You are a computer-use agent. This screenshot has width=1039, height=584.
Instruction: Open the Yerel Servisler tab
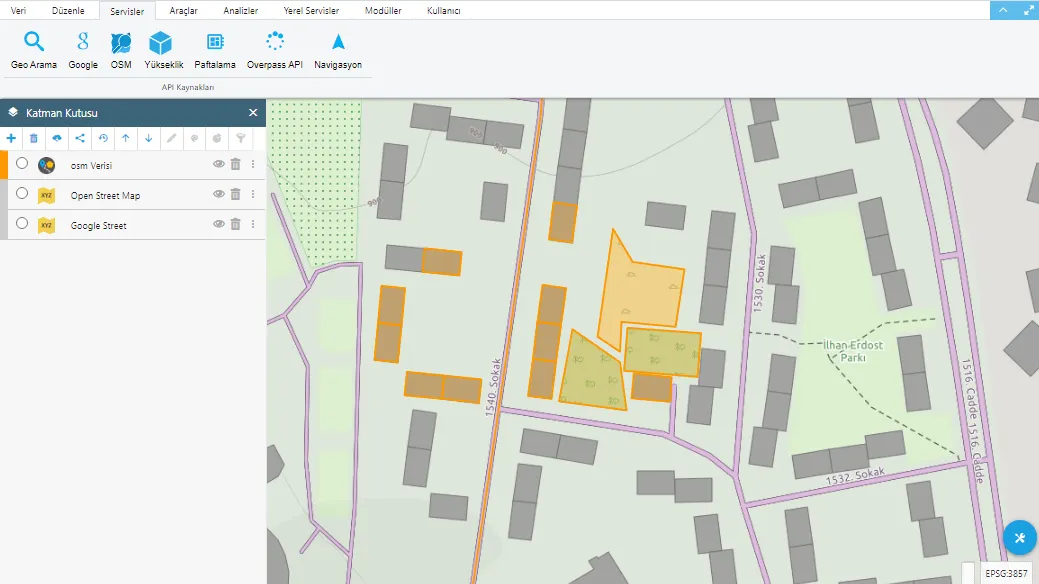click(x=311, y=11)
